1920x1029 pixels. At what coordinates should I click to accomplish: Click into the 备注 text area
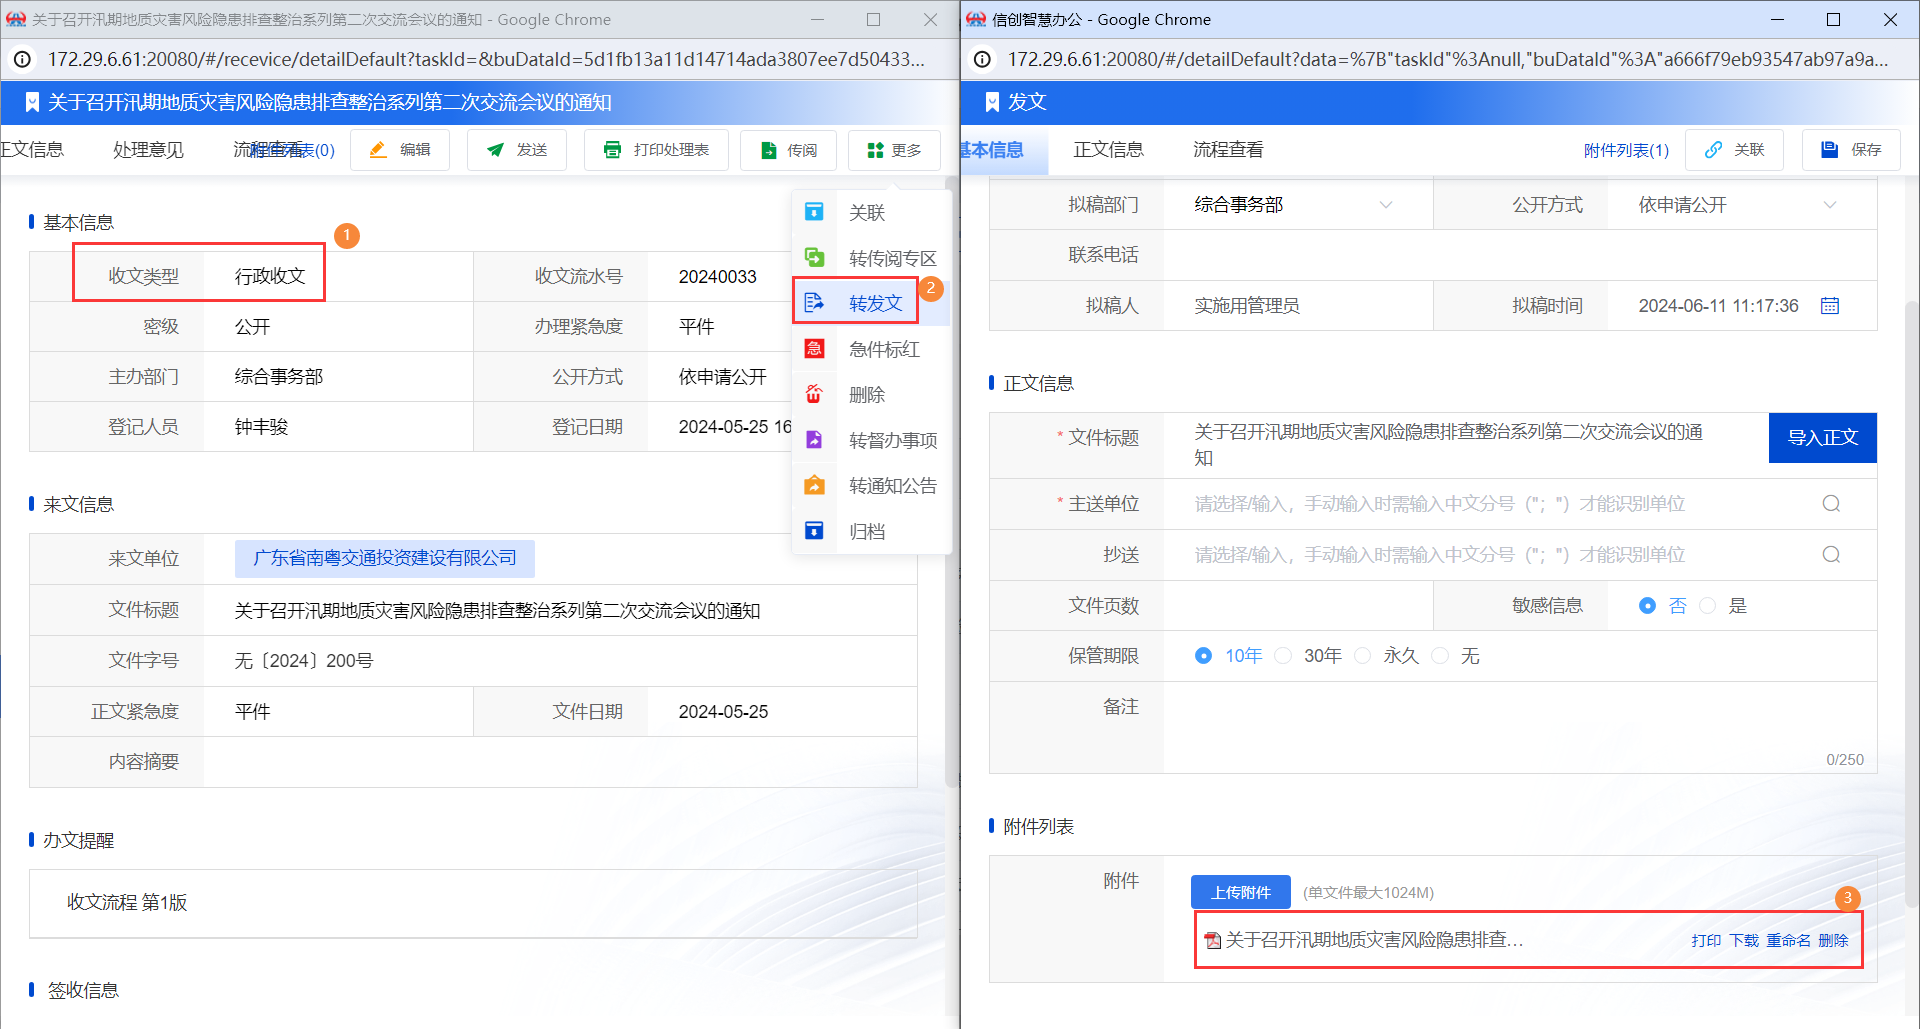tap(1520, 727)
